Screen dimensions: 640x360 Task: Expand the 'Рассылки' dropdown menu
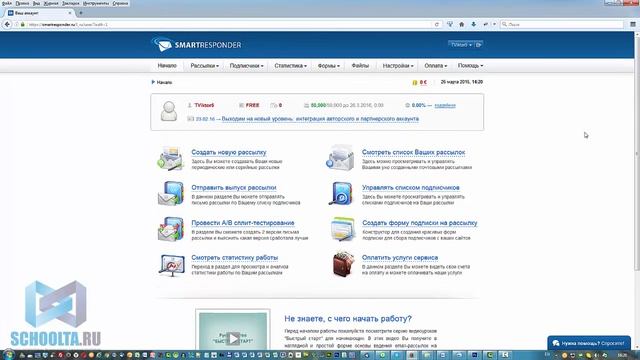click(x=204, y=66)
